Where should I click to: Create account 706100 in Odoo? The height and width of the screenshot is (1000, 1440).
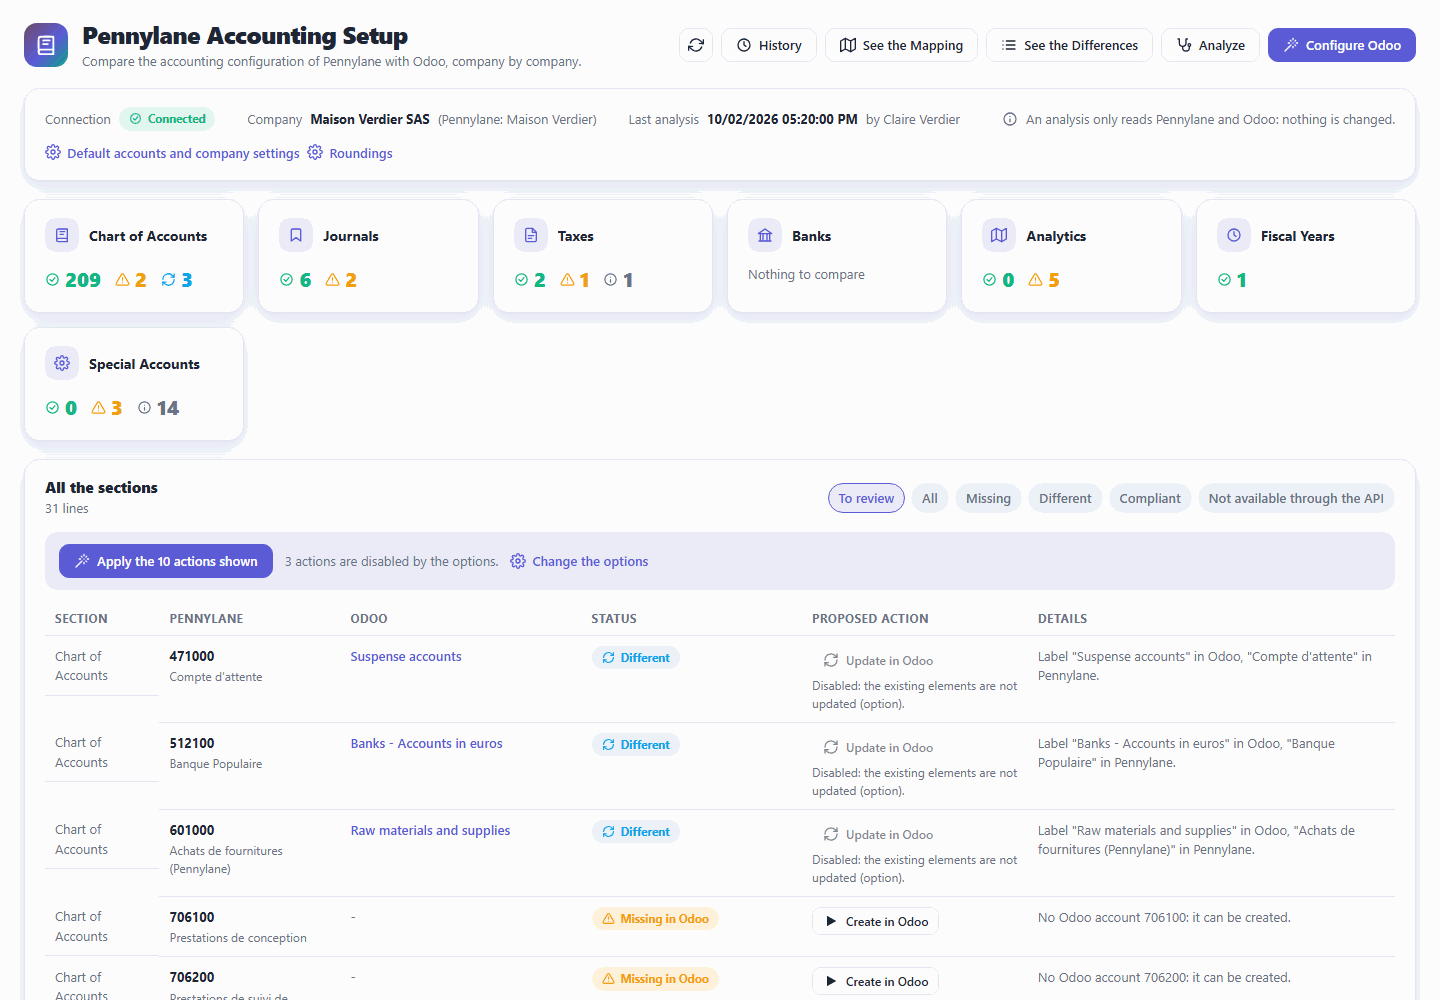[x=875, y=921]
